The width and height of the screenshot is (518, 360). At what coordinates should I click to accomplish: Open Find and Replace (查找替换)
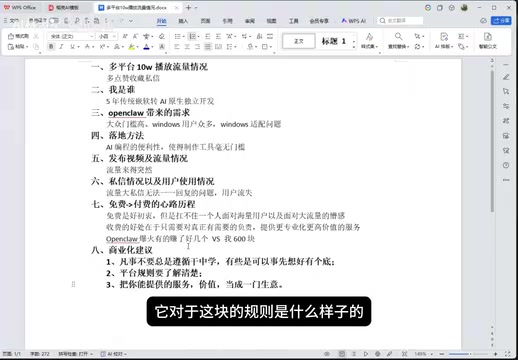398,41
